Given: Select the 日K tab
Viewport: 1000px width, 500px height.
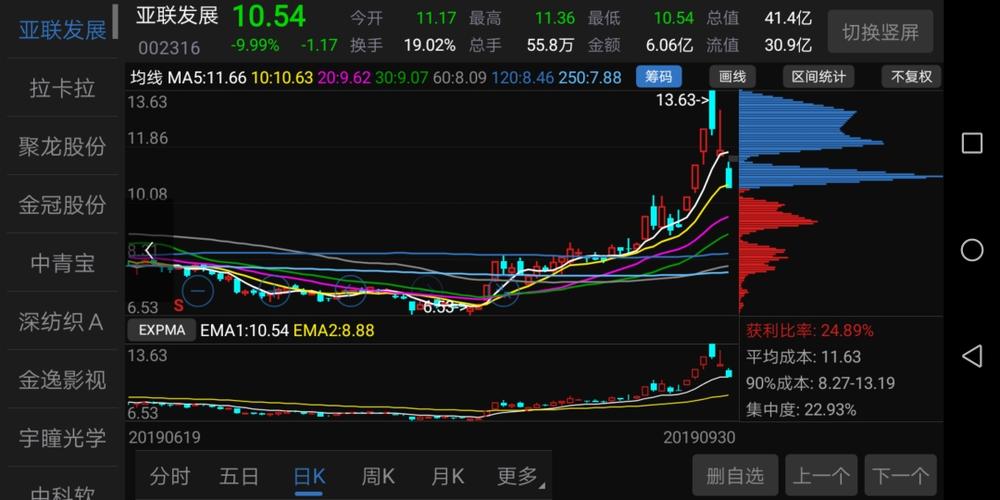Looking at the screenshot, I should pos(309,476).
